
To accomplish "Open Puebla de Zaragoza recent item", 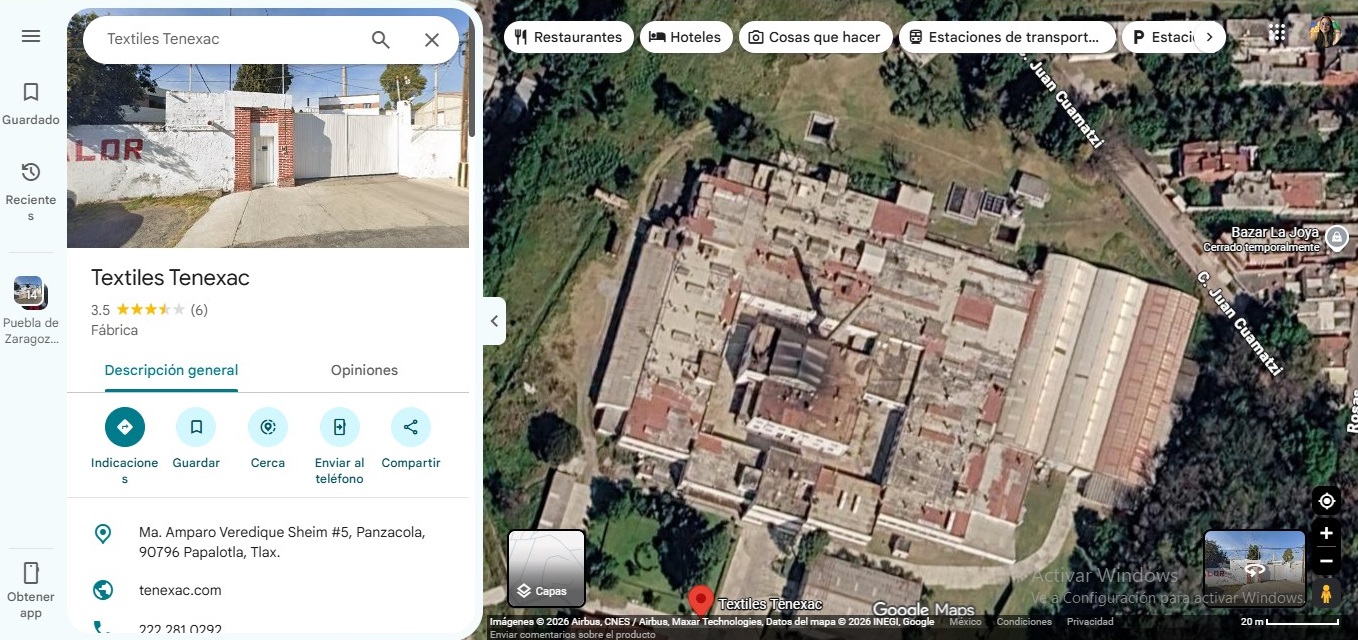I will click(31, 310).
